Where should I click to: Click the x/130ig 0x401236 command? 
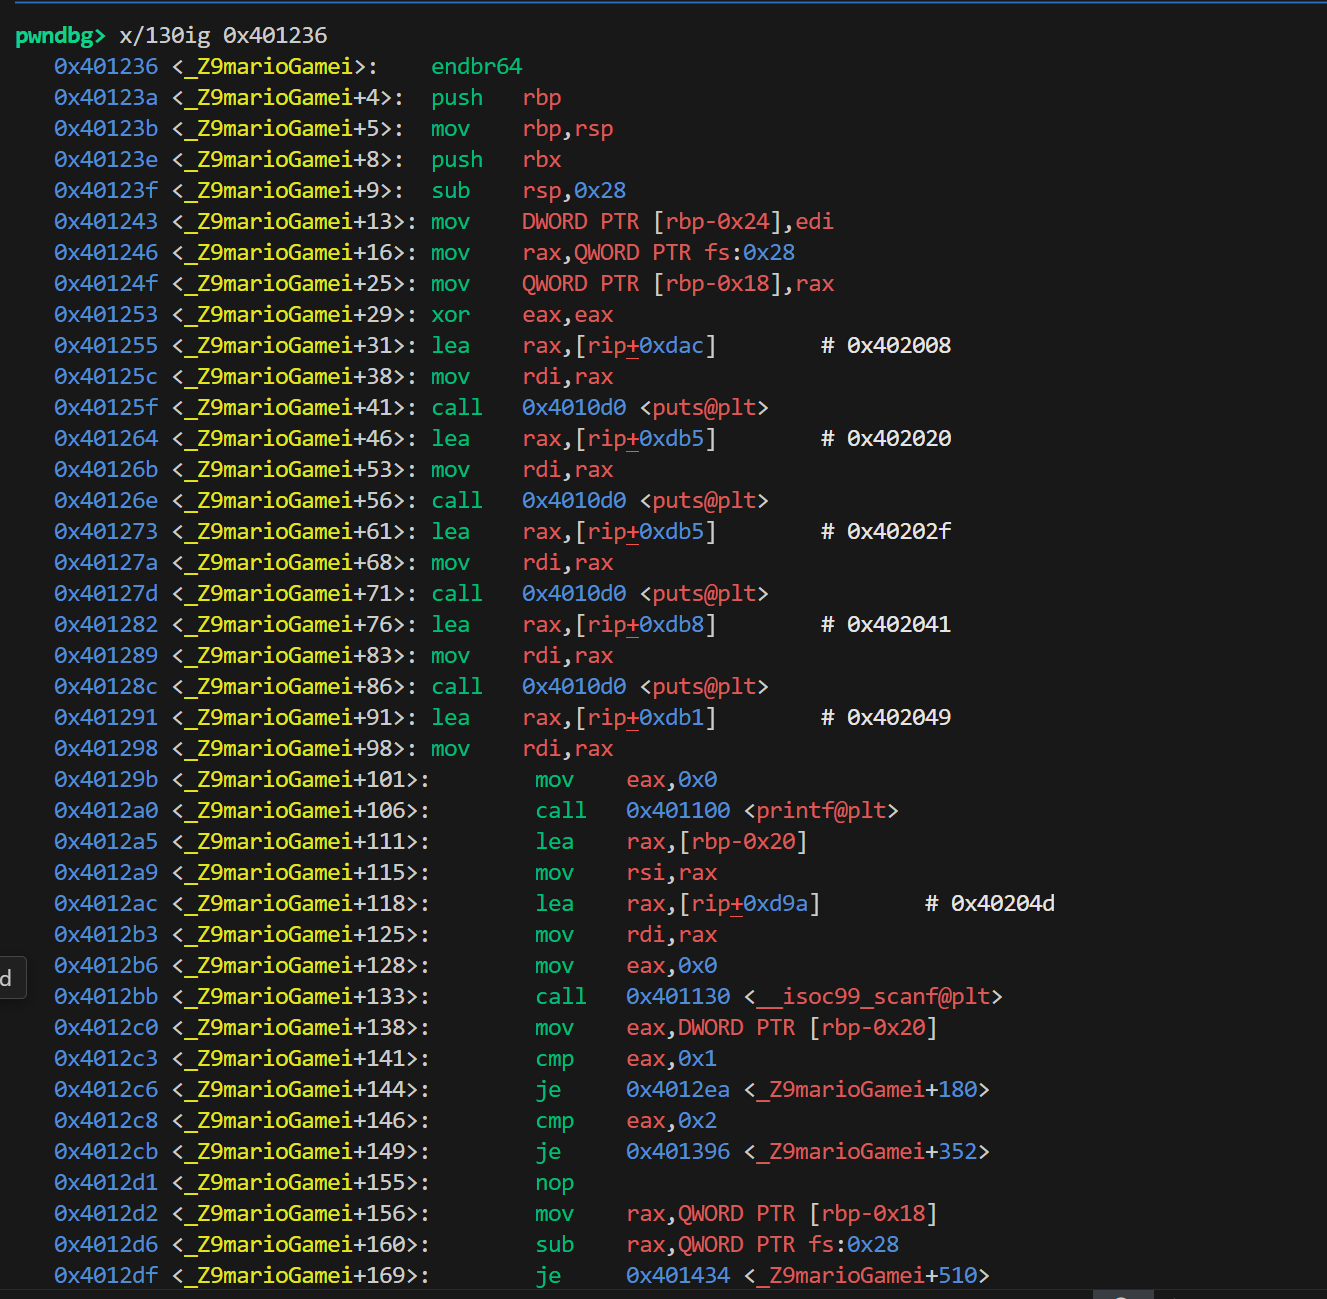pyautogui.click(x=223, y=36)
